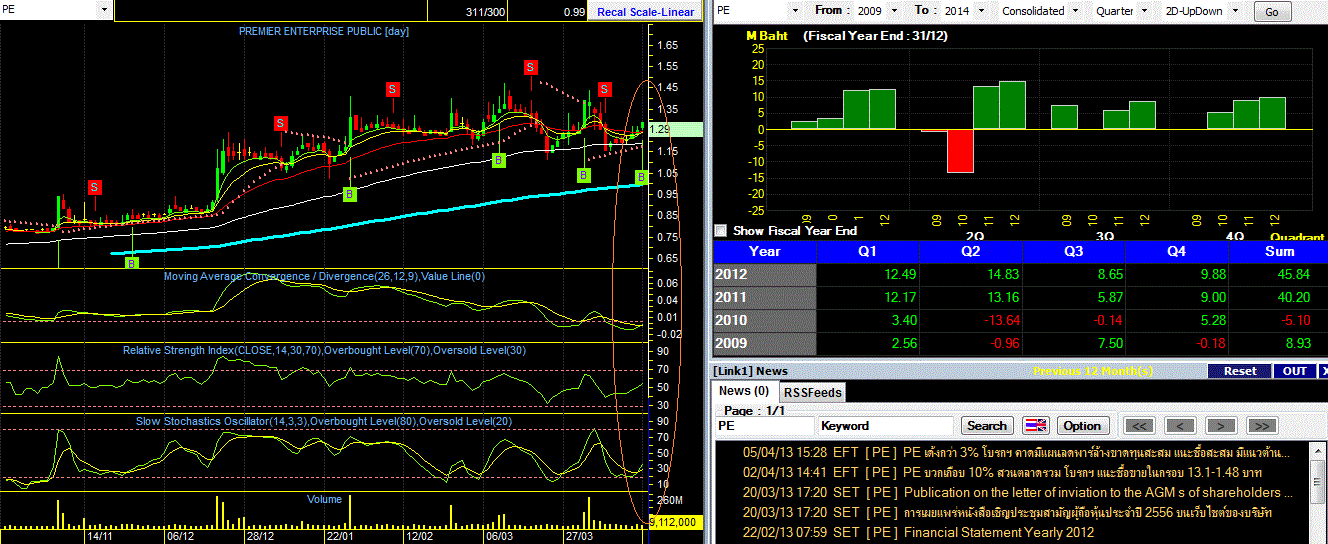Click the Q2 column header in table
Viewport: 1328px width, 544px height.
[971, 251]
